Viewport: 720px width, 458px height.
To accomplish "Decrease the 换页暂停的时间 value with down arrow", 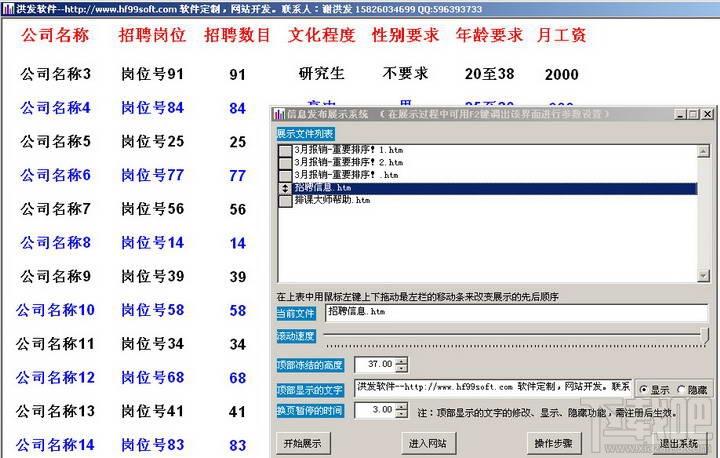I will [401, 413].
